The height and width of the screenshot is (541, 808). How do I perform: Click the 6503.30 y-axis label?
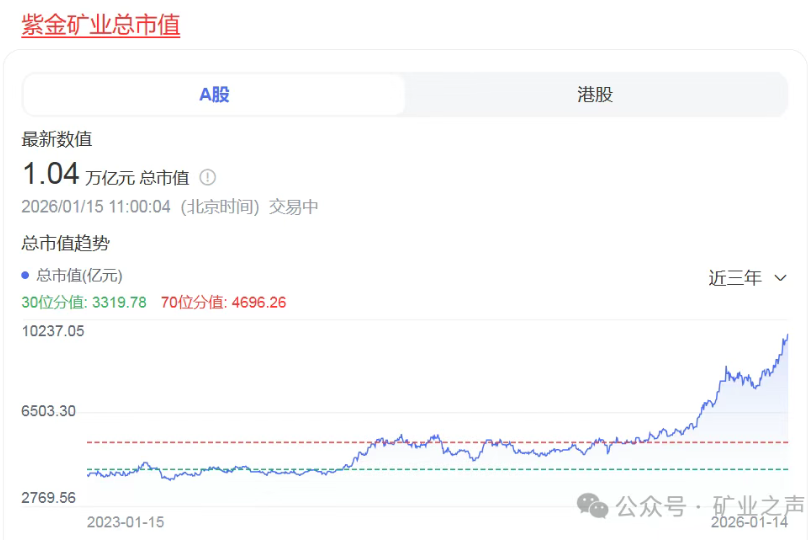pyautogui.click(x=49, y=411)
